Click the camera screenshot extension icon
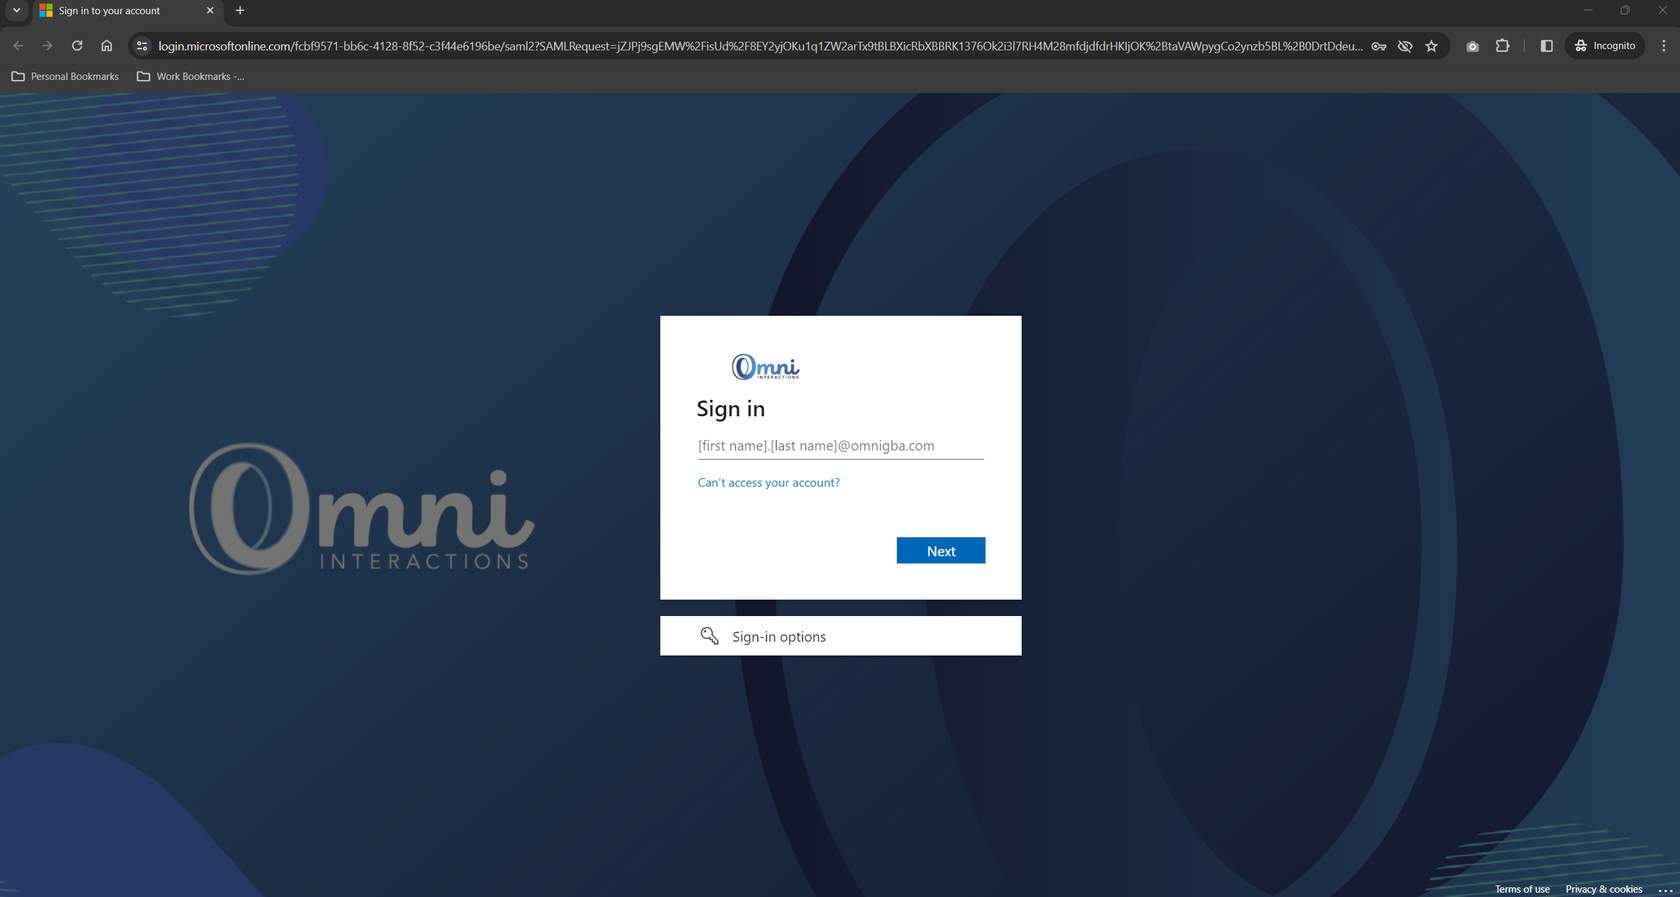This screenshot has width=1680, height=897. (1472, 46)
